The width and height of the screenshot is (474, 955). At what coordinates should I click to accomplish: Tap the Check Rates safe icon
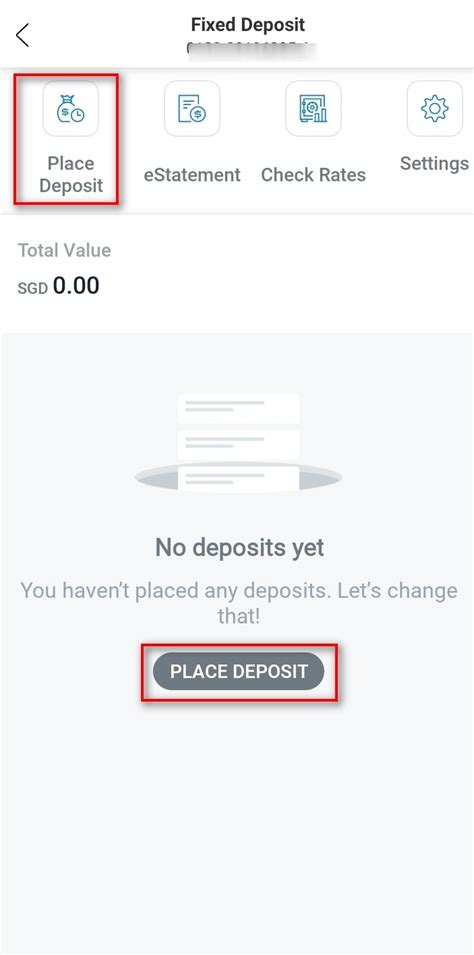click(x=313, y=108)
